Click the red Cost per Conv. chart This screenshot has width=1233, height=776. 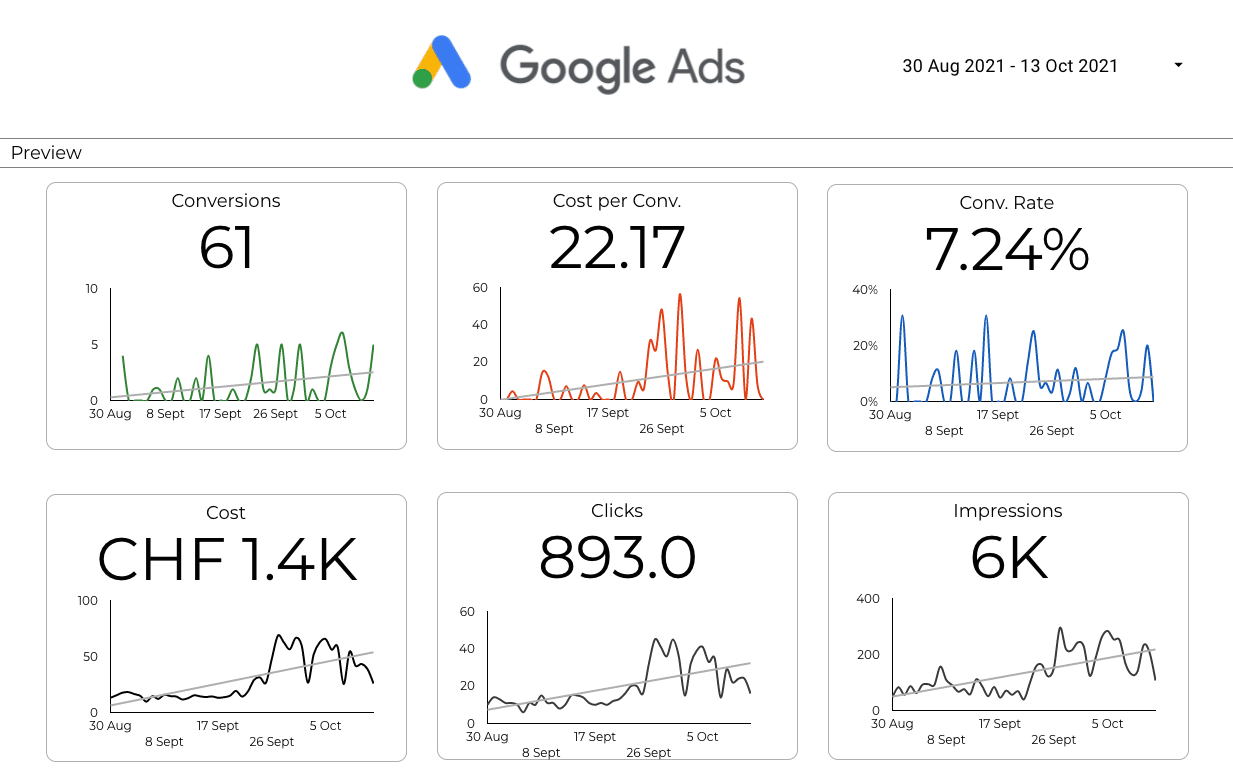pyautogui.click(x=632, y=343)
